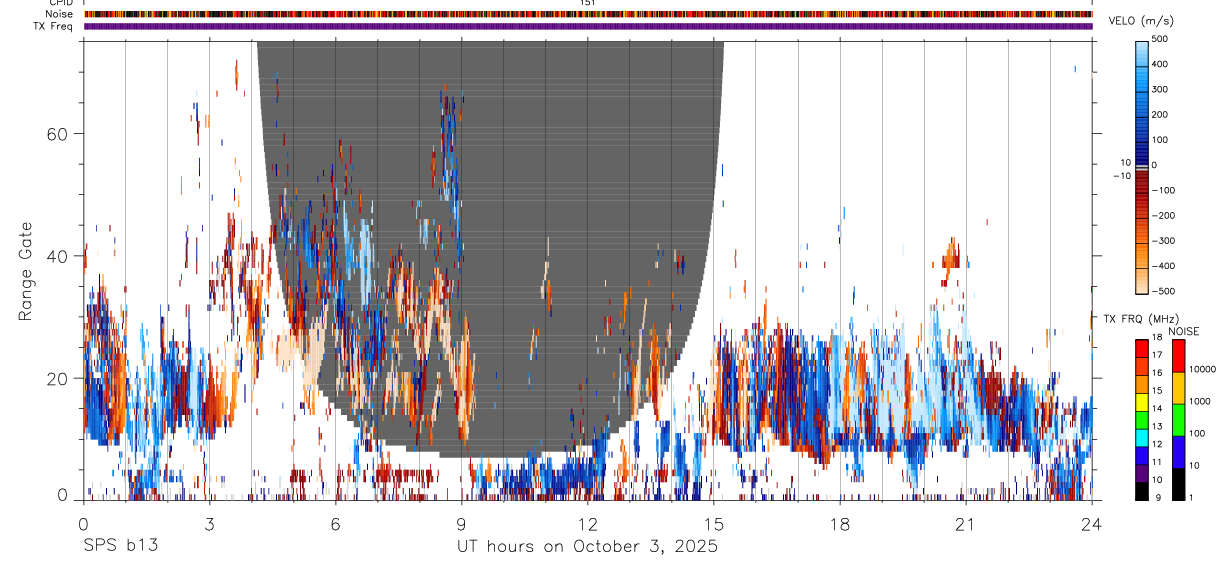The image size is (1228, 567).
Task: Click the x-axis tick label '3'
Action: (209, 524)
